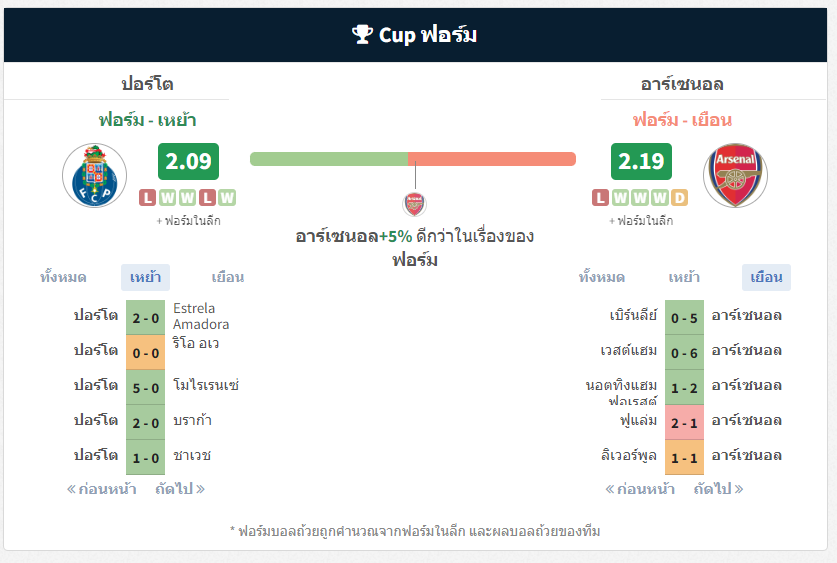Click the green-red form comparison bar
This screenshot has height=563, width=837.
[x=413, y=159]
